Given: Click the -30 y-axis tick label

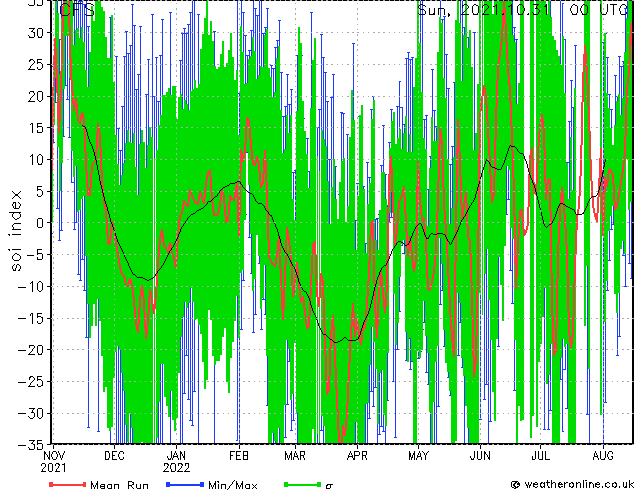Looking at the screenshot, I should [30, 413].
